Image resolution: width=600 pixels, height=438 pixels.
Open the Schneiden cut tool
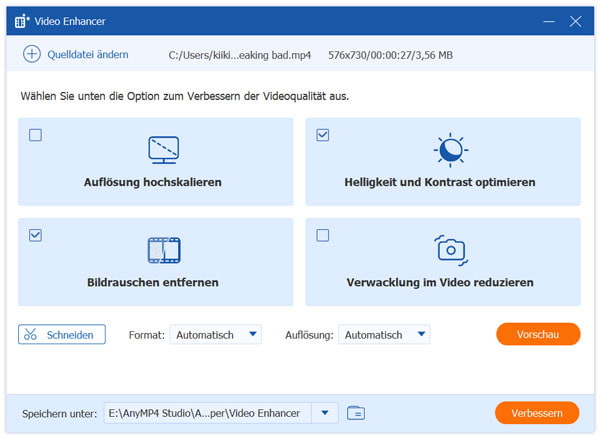(x=62, y=335)
